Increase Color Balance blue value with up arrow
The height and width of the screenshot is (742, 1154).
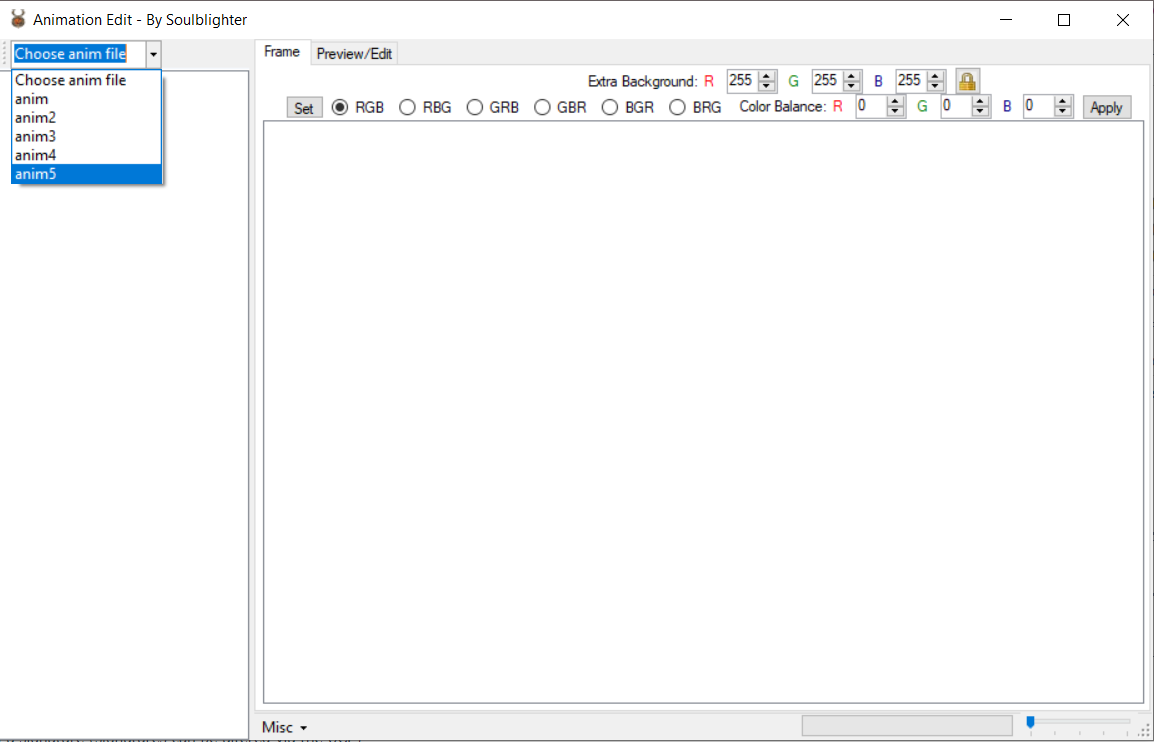pyautogui.click(x=1063, y=102)
